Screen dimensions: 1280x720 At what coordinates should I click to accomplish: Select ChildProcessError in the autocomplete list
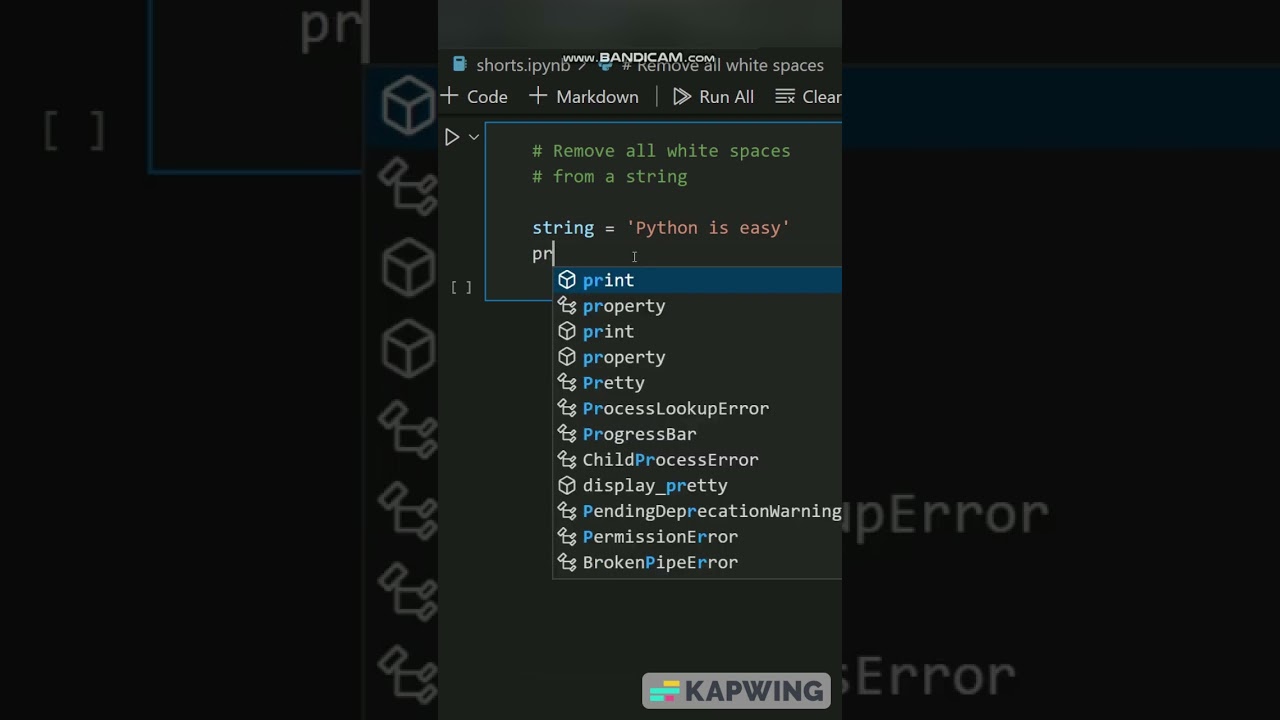pos(698,460)
